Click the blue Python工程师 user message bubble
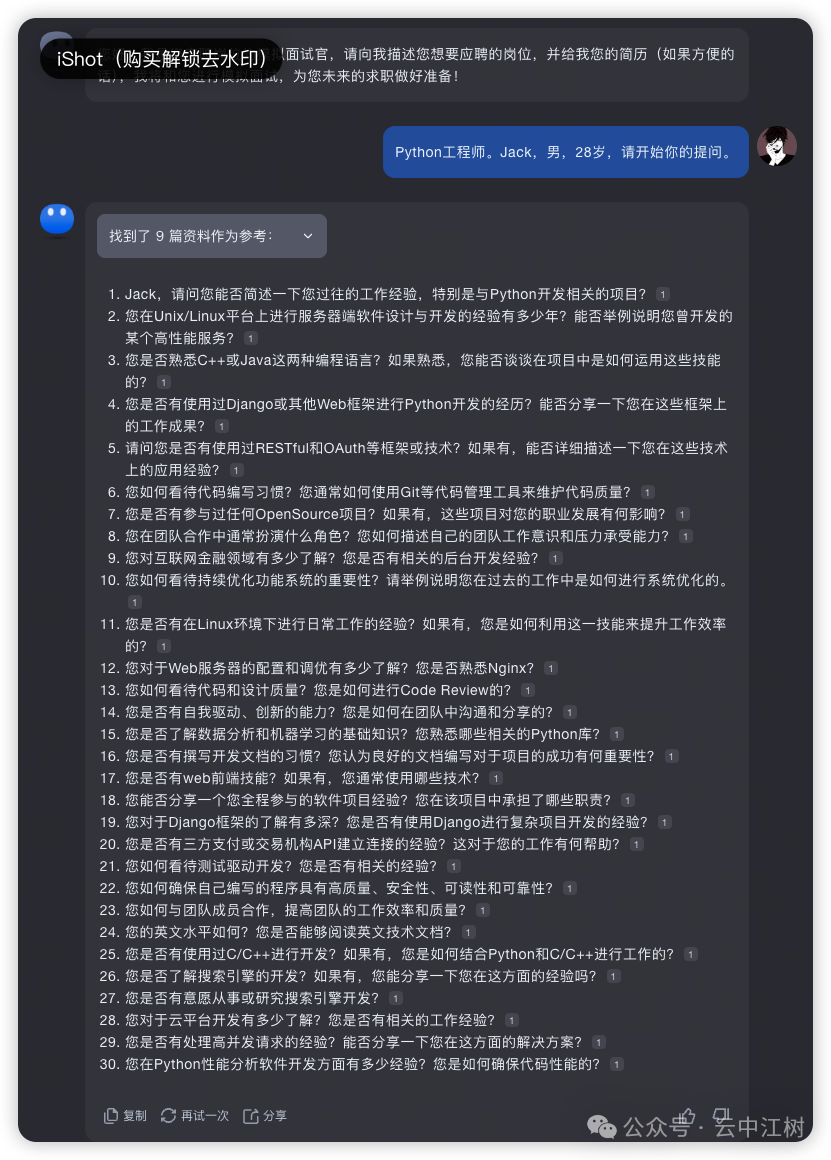Image resolution: width=831 pixels, height=1160 pixels. pos(565,152)
